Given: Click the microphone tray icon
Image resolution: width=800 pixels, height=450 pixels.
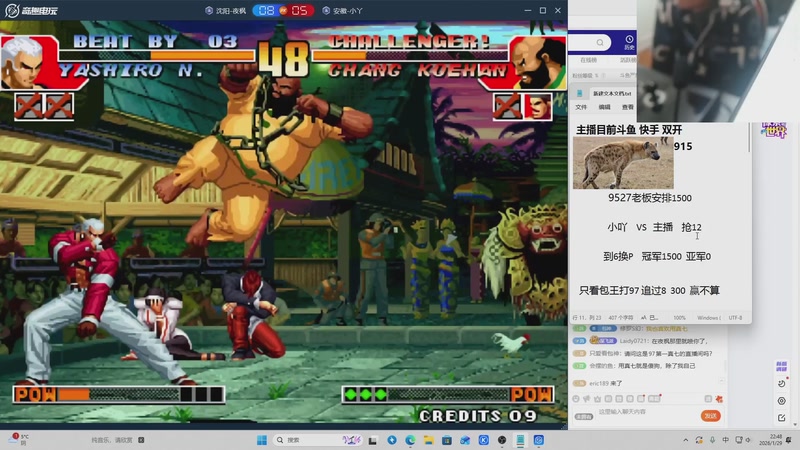Looking at the screenshot, I should (712, 440).
